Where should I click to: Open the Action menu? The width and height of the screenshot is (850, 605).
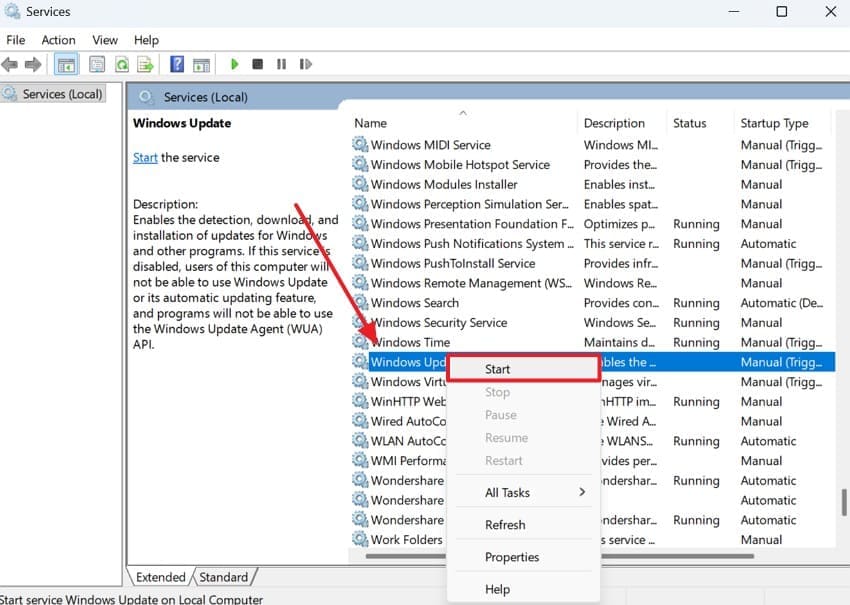pos(59,40)
